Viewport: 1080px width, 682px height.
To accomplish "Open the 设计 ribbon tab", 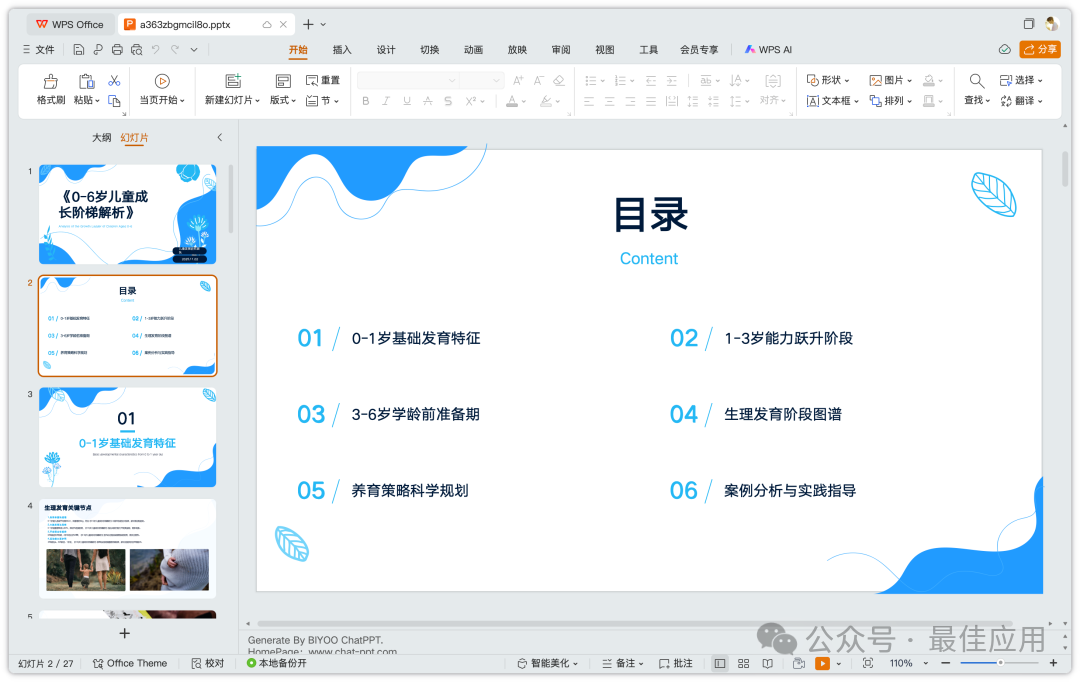I will pos(386,49).
